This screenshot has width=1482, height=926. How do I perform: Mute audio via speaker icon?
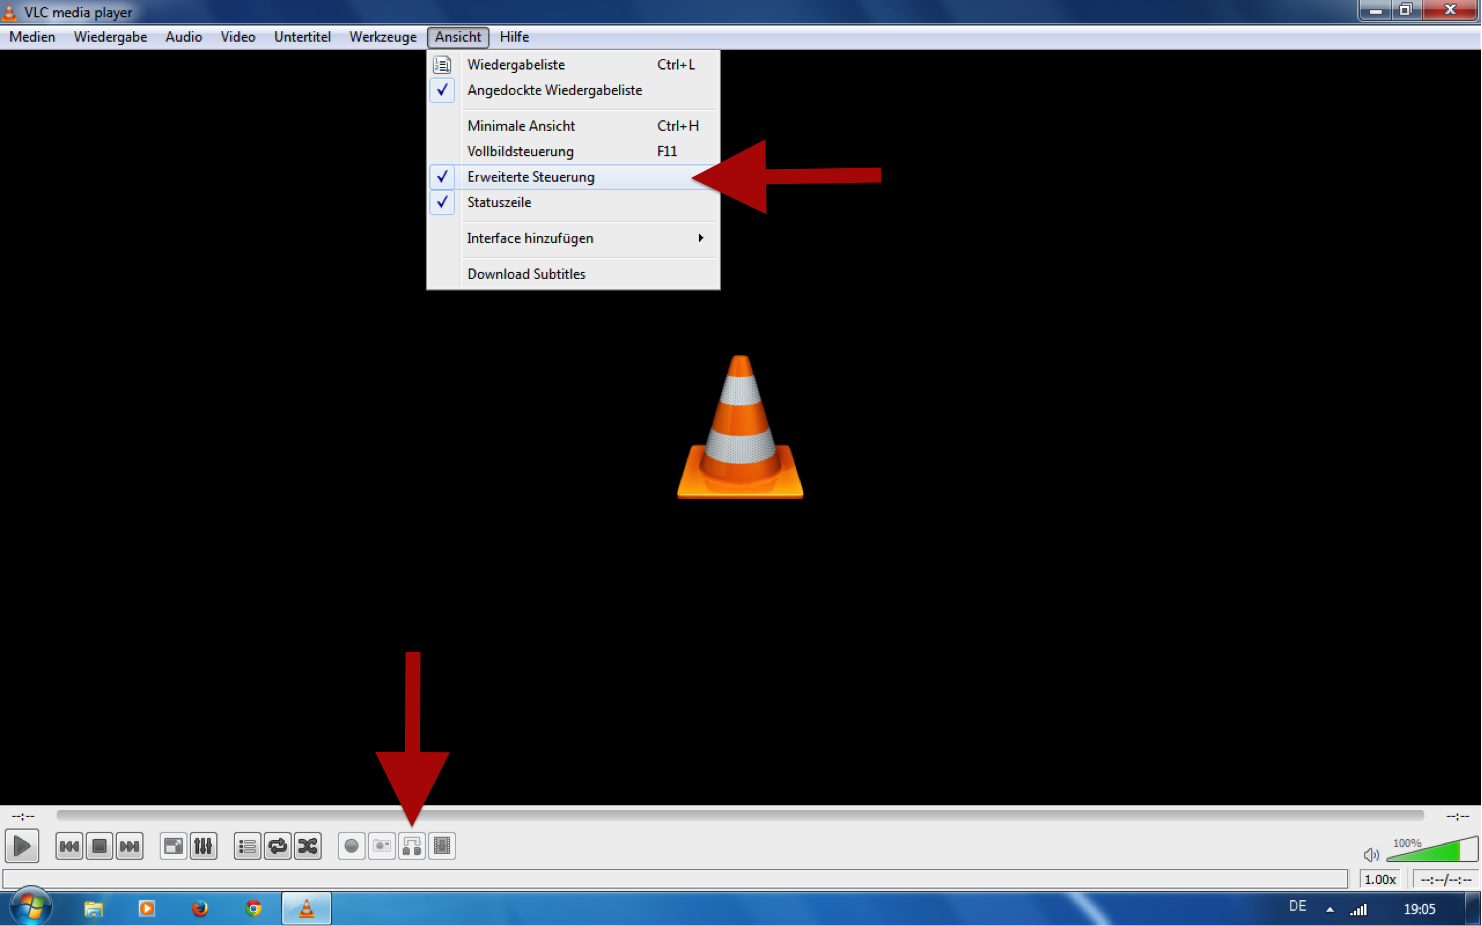click(x=1371, y=854)
